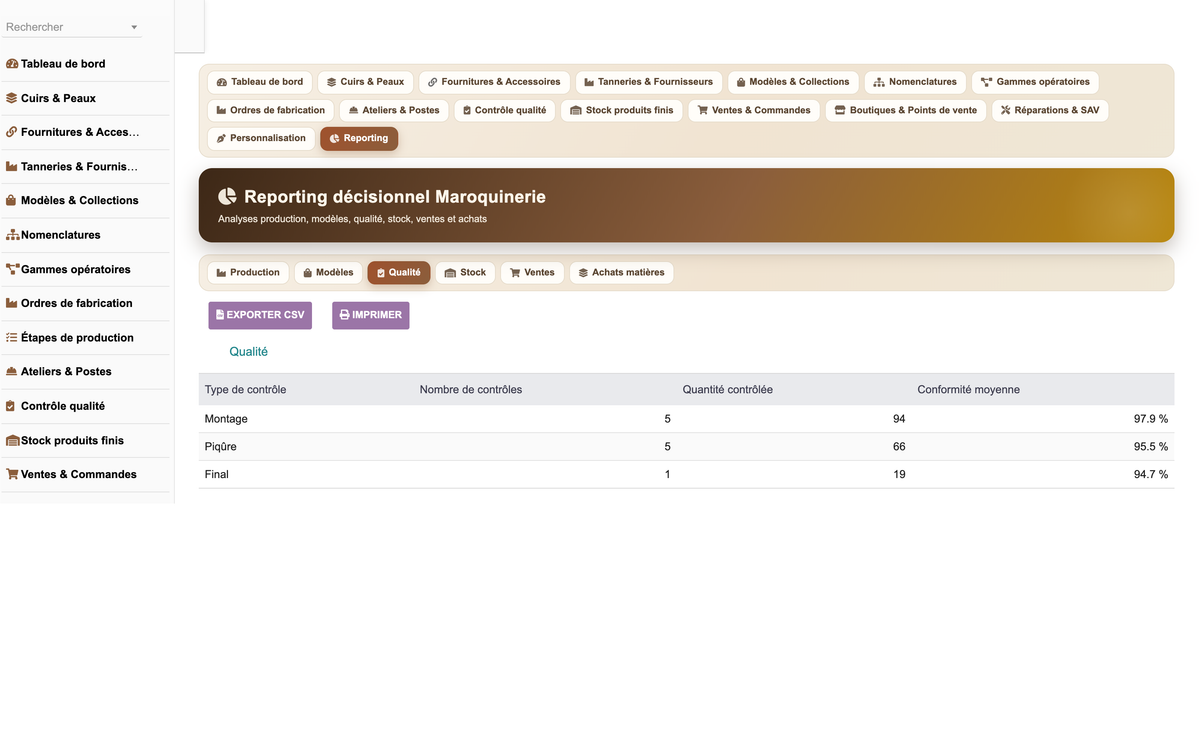Open Ateliers & Postes in the top navigation
This screenshot has height=743, width=1200.
click(x=394, y=110)
